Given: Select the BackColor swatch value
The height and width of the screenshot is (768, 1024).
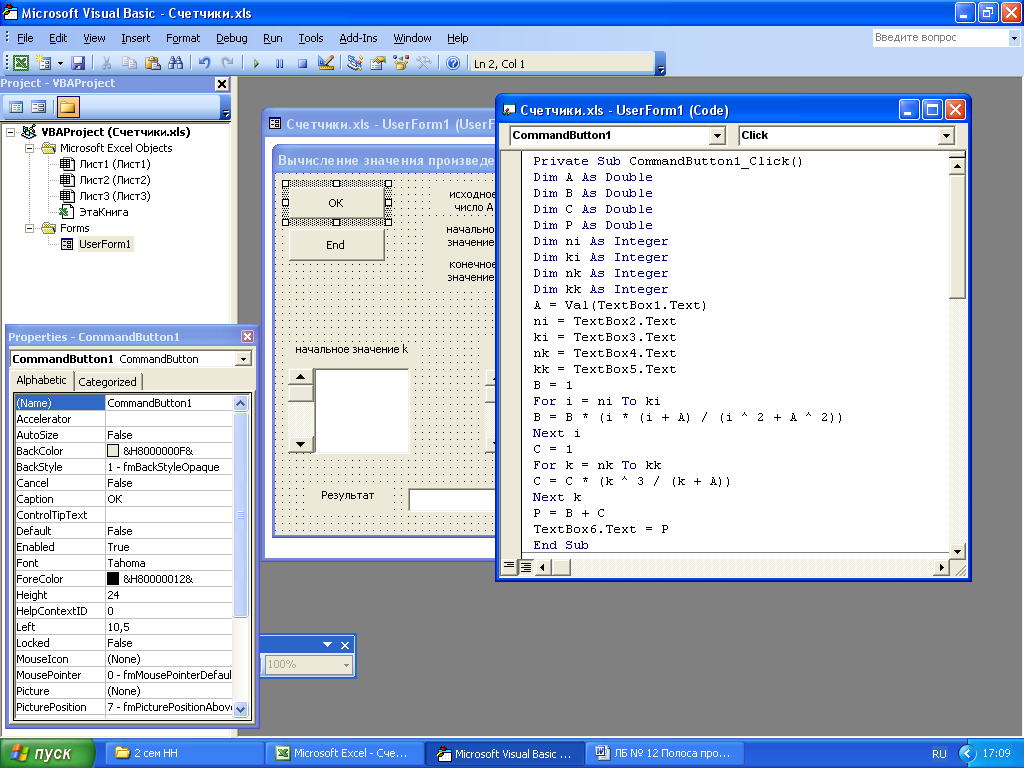Looking at the screenshot, I should pyautogui.click(x=113, y=451).
